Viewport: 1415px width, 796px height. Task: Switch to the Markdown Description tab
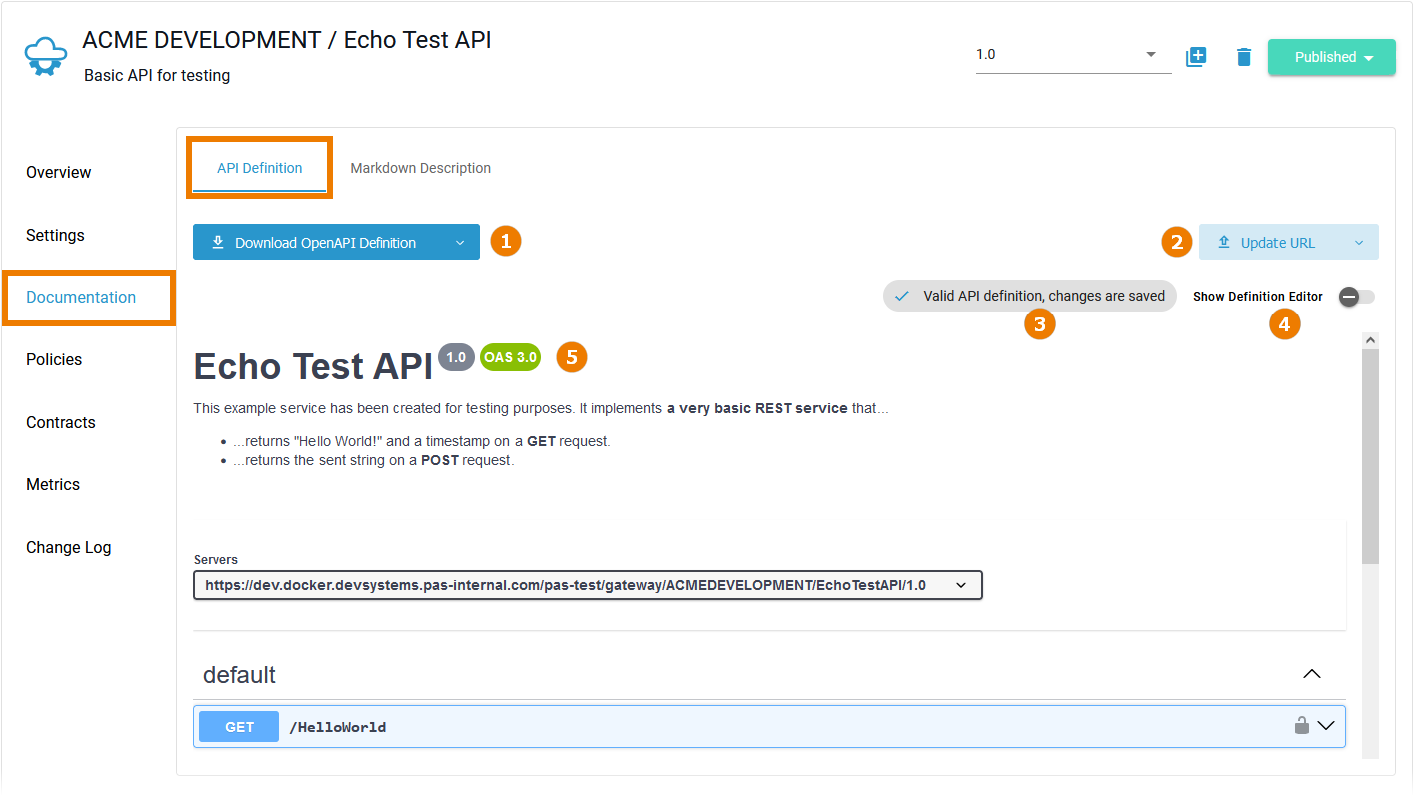420,167
